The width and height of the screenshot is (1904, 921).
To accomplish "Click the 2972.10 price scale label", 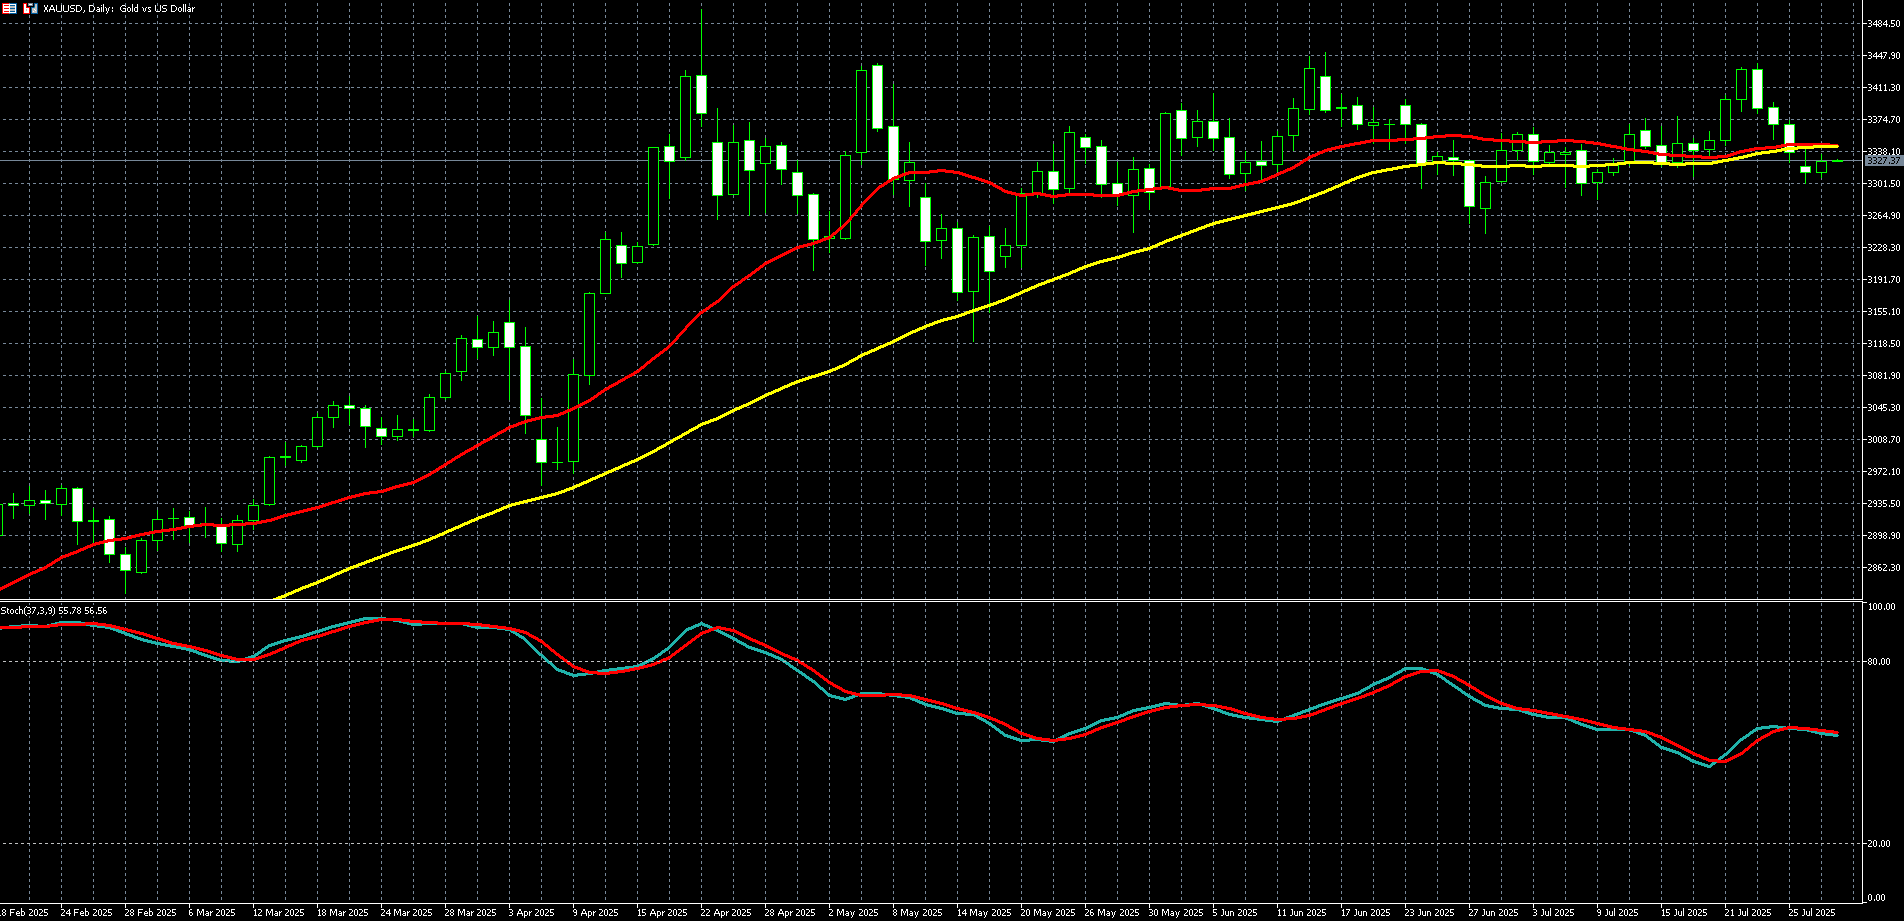I will pos(1883,472).
